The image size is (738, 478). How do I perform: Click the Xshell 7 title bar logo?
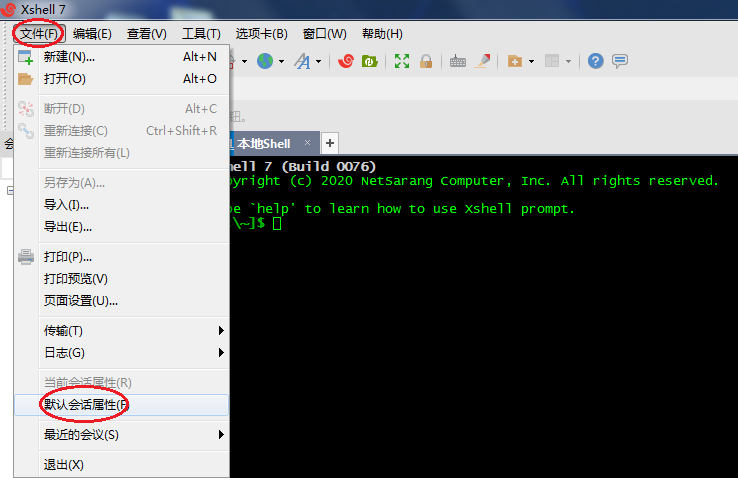click(8, 9)
